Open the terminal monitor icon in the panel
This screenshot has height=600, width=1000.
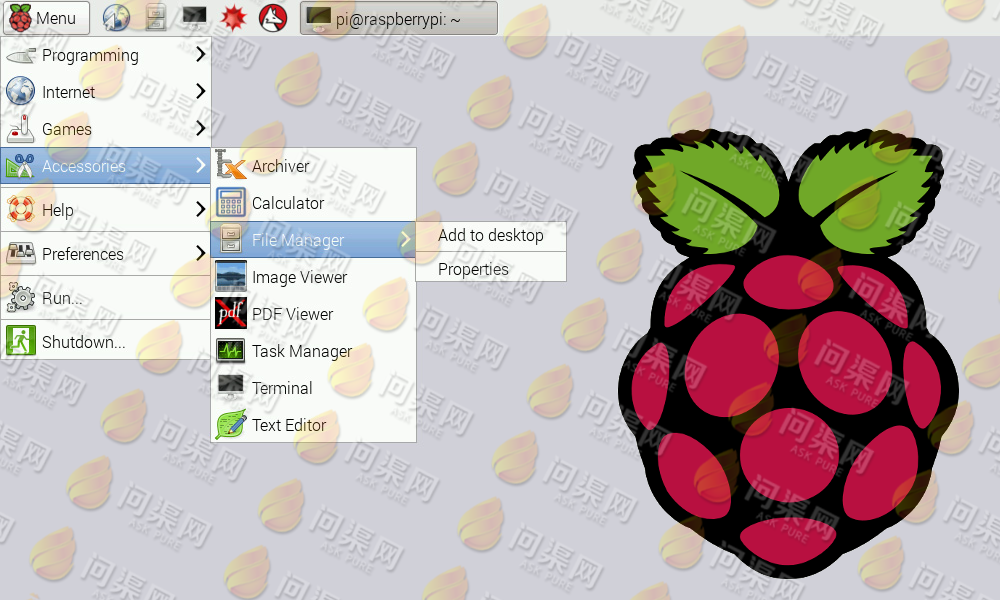195,17
